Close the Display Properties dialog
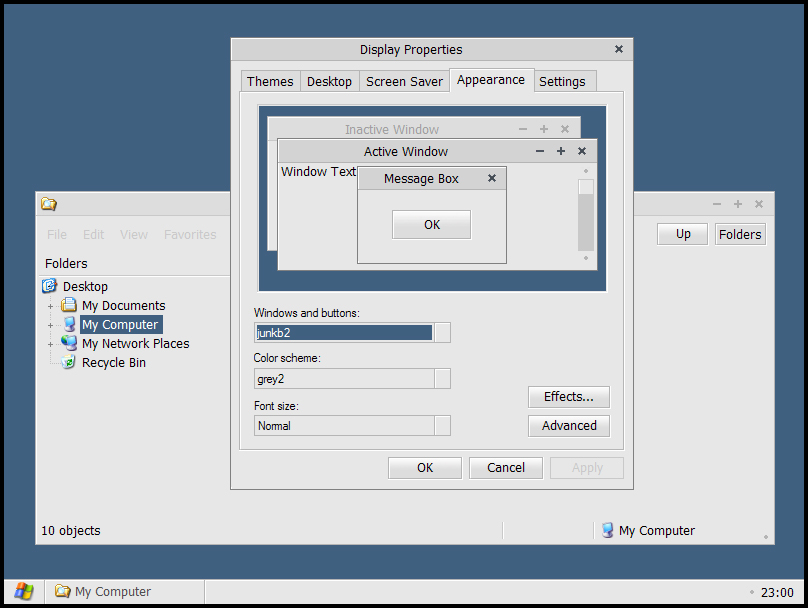Viewport: 808px width, 608px height. tap(619, 49)
